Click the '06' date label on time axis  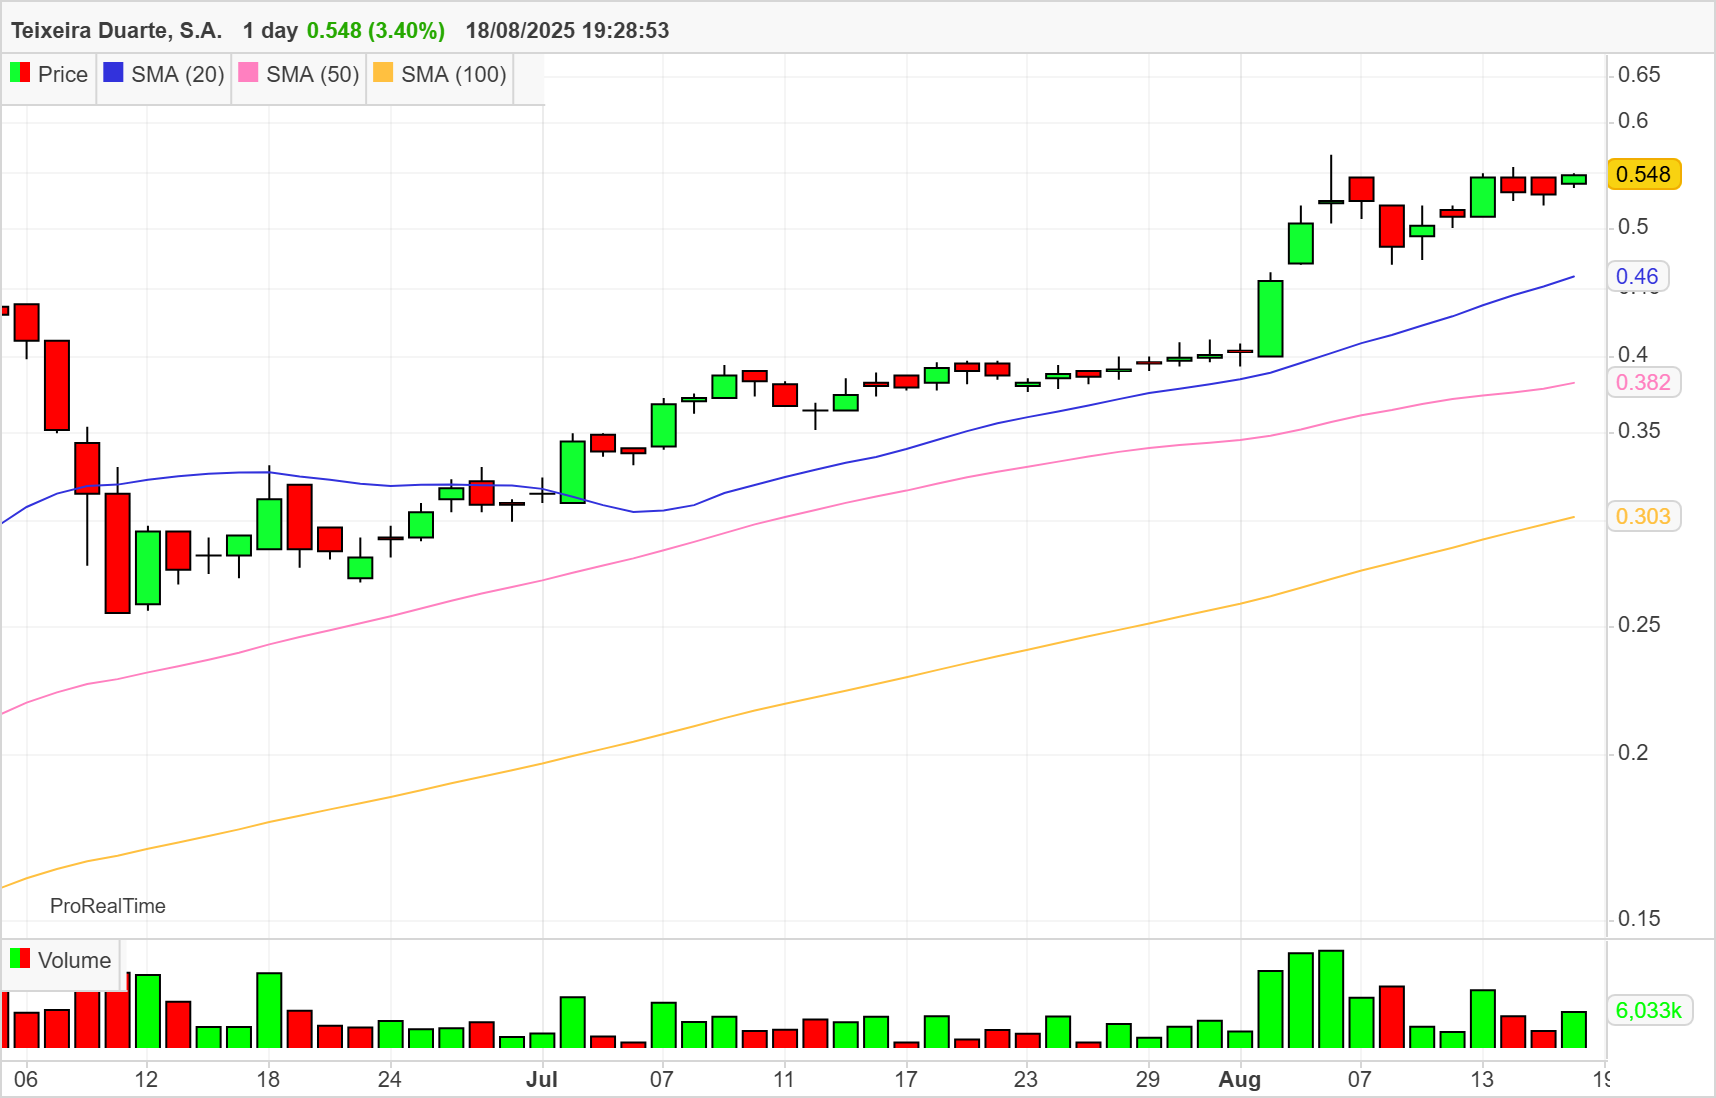(26, 1080)
